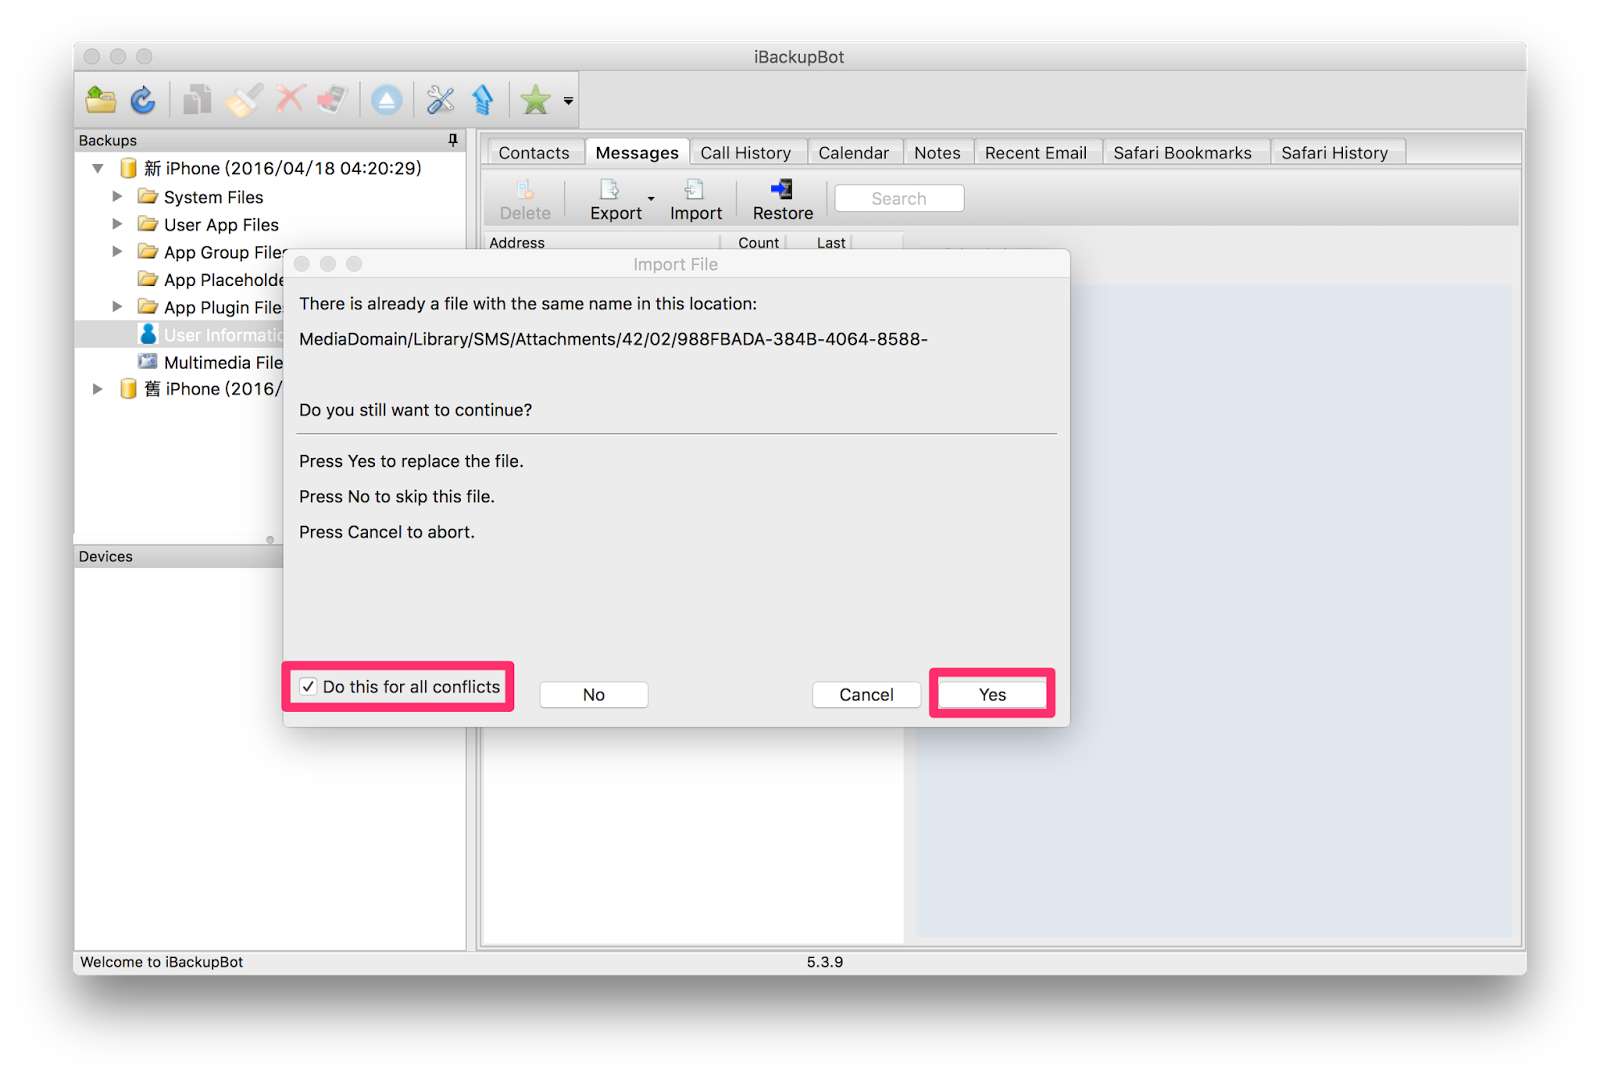Click No to skip this file

pos(594,695)
